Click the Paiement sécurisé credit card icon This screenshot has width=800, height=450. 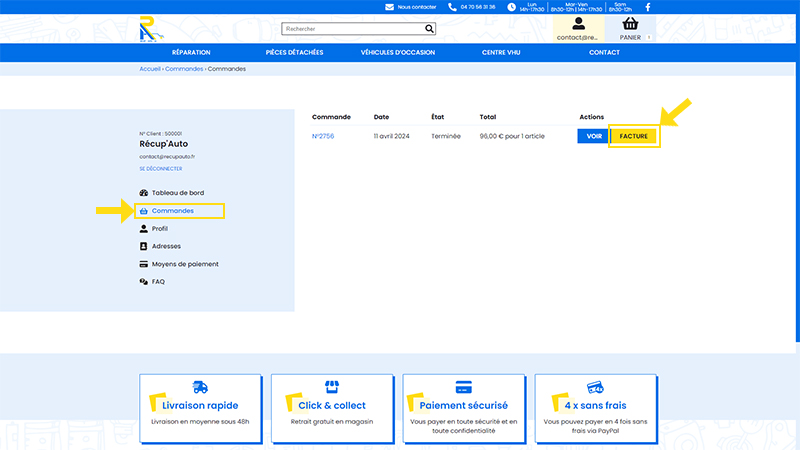click(x=463, y=387)
